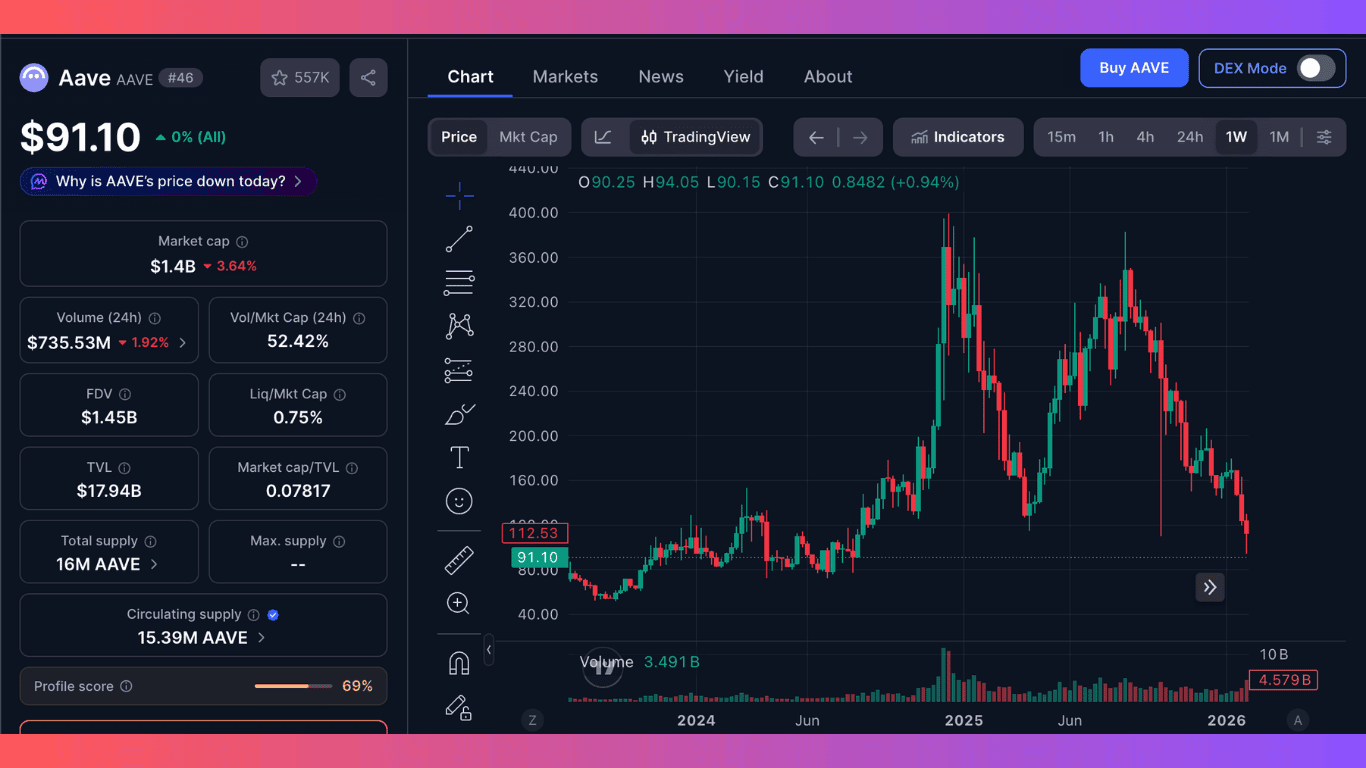1366x768 pixels.
Task: Open chart settings via sliders icon
Action: (x=1325, y=137)
